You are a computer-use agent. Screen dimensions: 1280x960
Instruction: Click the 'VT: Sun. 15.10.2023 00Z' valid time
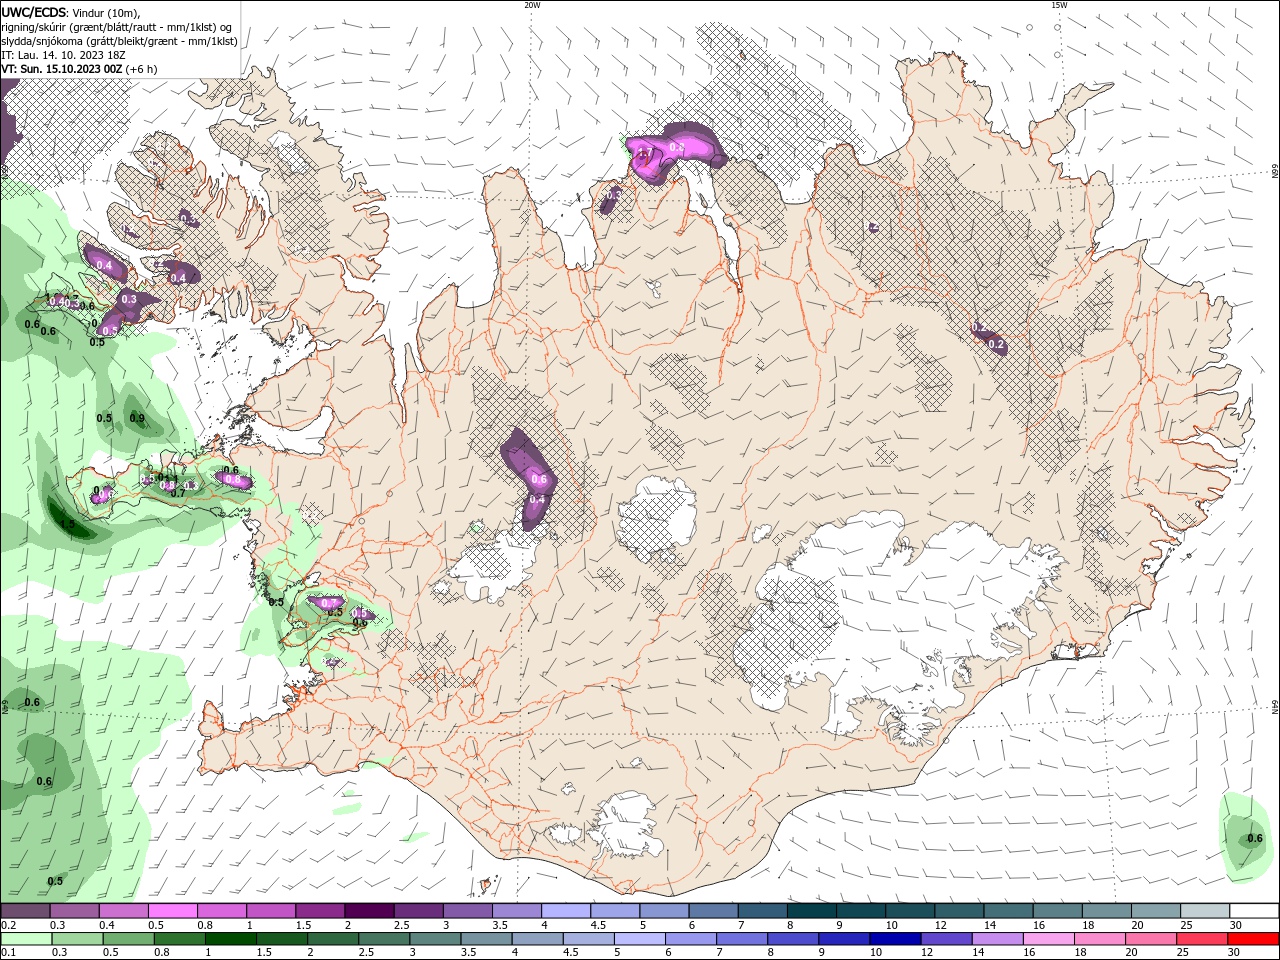[62, 69]
